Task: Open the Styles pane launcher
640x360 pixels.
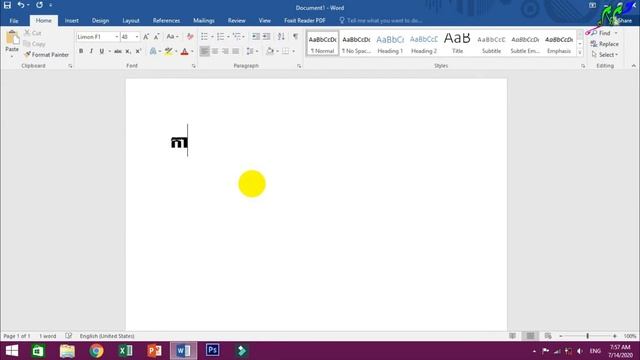Action: click(583, 66)
